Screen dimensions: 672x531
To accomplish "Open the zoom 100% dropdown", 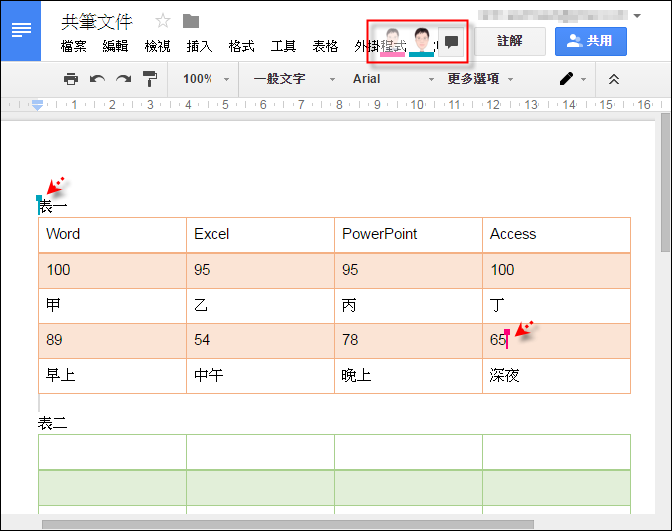I will click(206, 79).
